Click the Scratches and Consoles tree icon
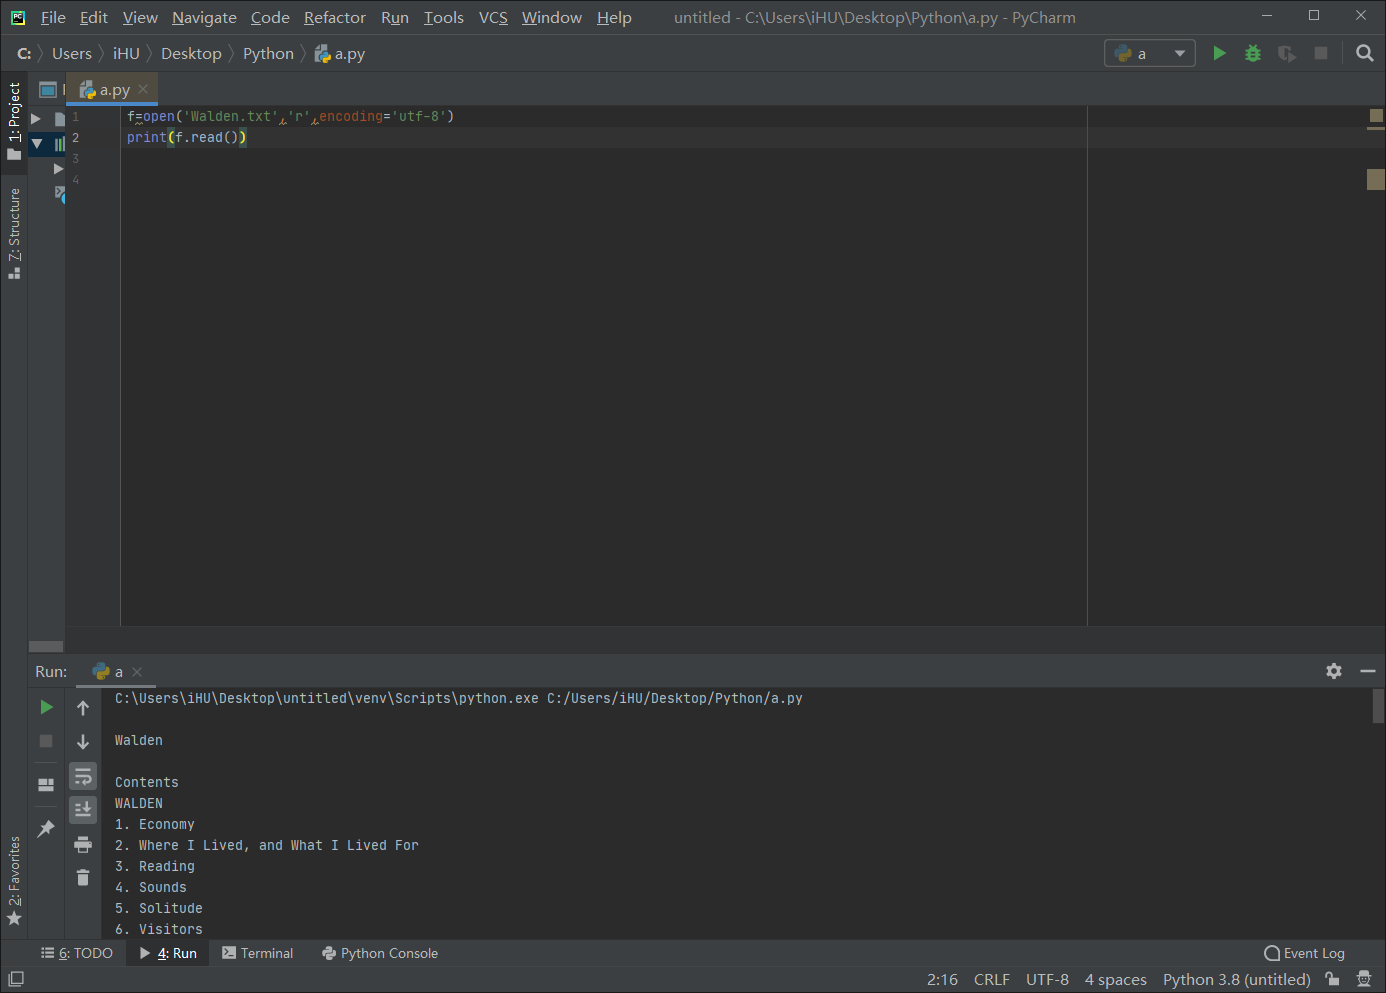The height and width of the screenshot is (993, 1386). pyautogui.click(x=60, y=193)
